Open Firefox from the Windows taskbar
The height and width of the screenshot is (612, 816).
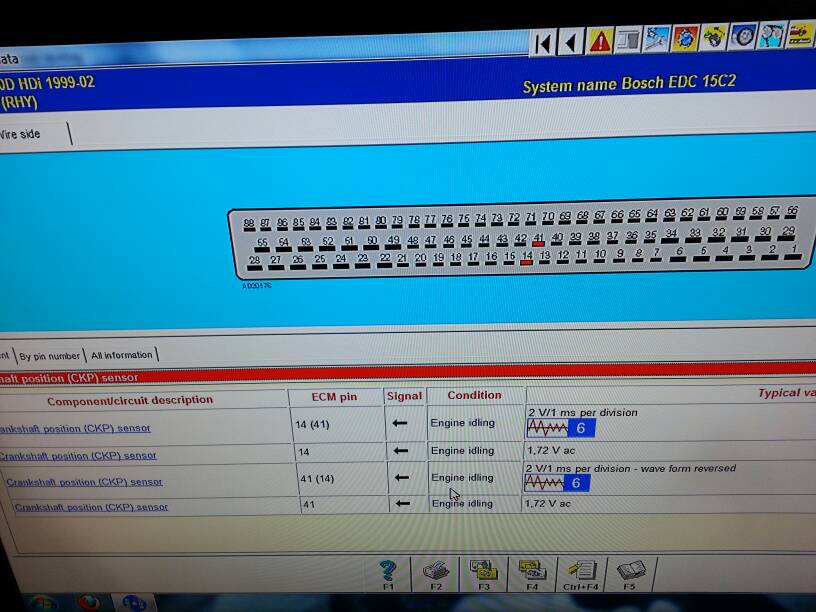click(88, 603)
